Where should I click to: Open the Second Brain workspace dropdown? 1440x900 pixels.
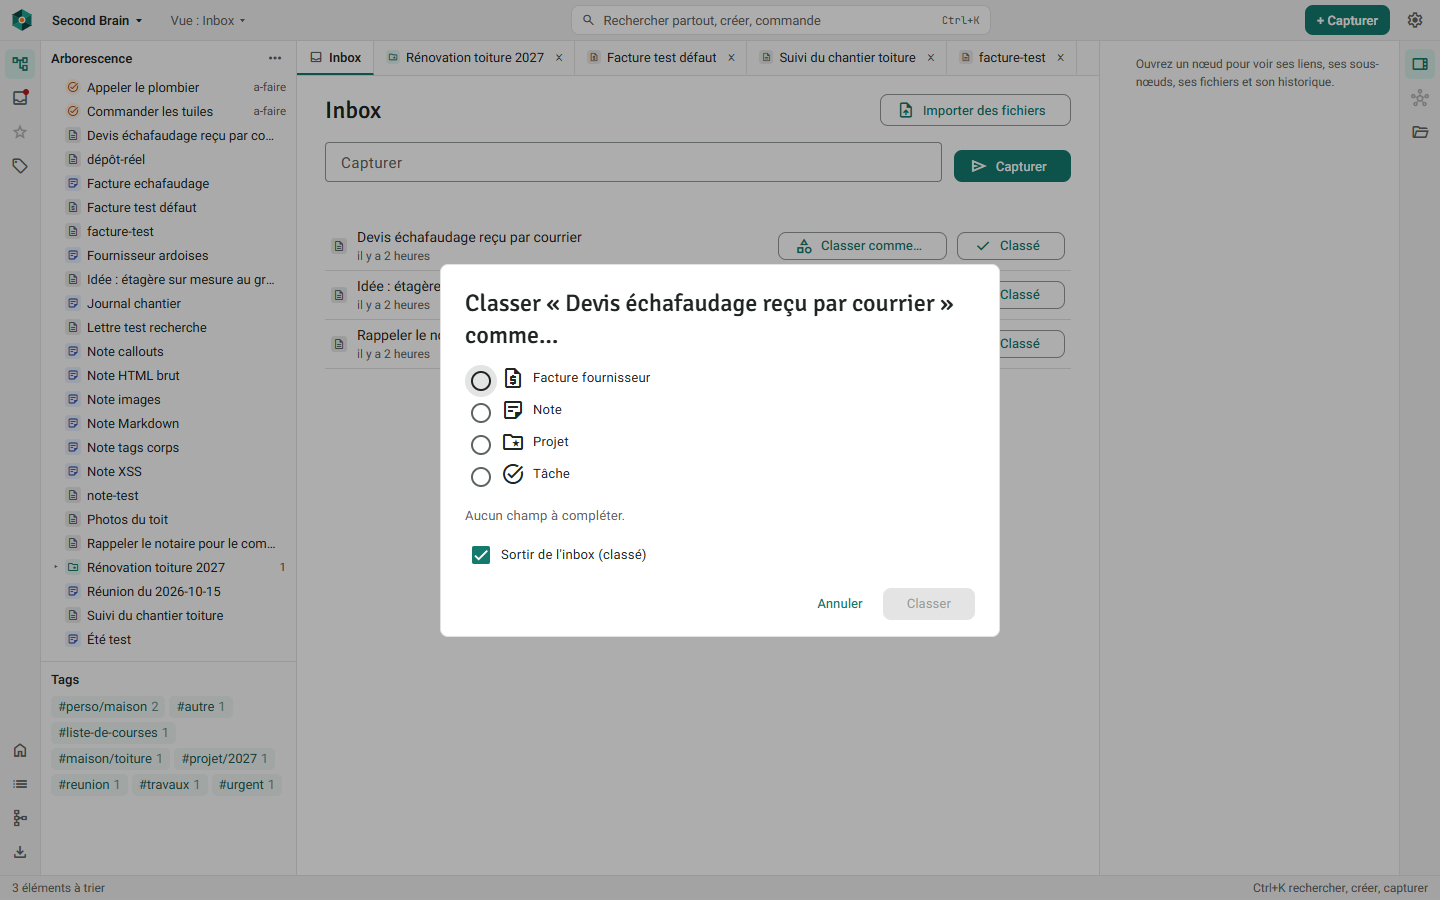97,20
